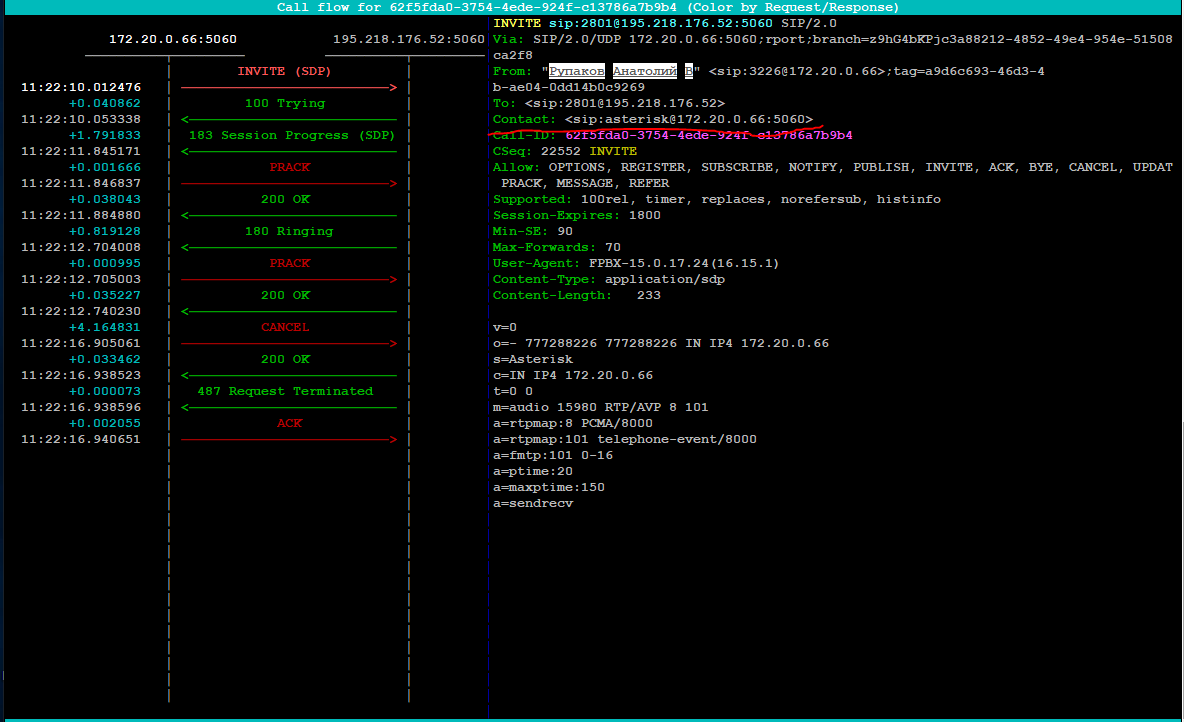Screen dimensions: 1184x722
Task: Select the 100 Trying response arrow
Action: (x=285, y=104)
